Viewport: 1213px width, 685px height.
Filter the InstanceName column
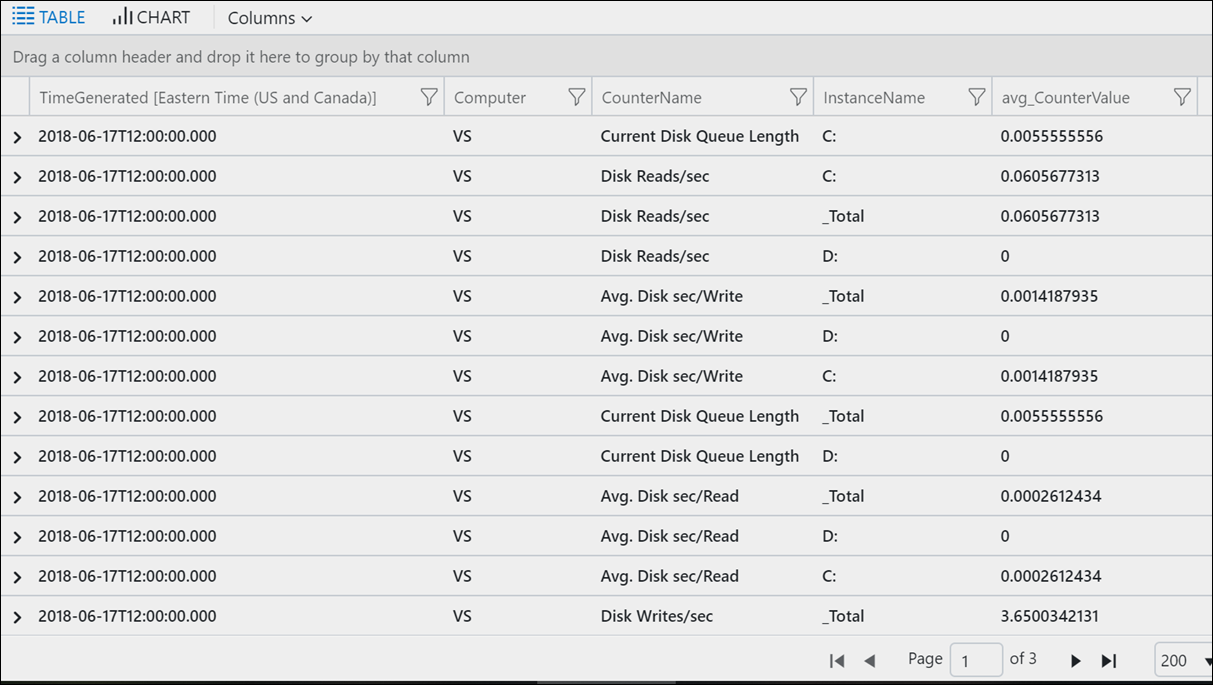click(977, 97)
